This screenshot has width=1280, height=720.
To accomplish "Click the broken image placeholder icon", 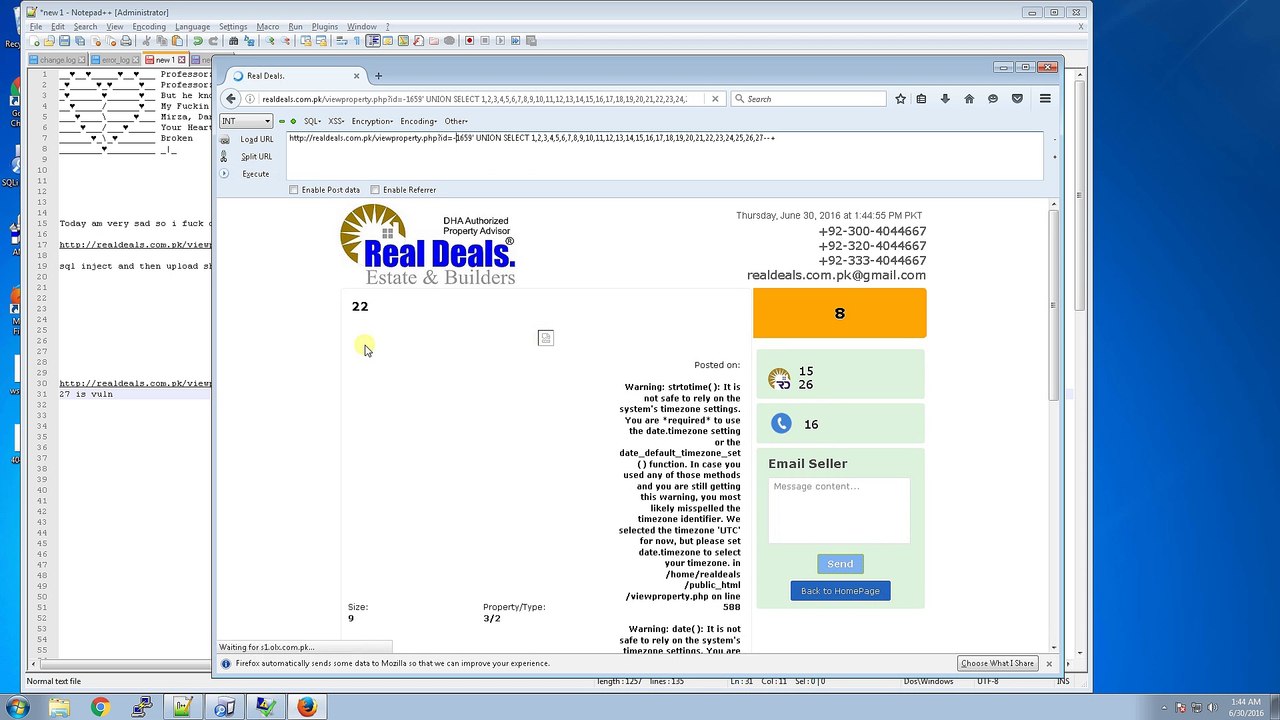I will point(545,338).
